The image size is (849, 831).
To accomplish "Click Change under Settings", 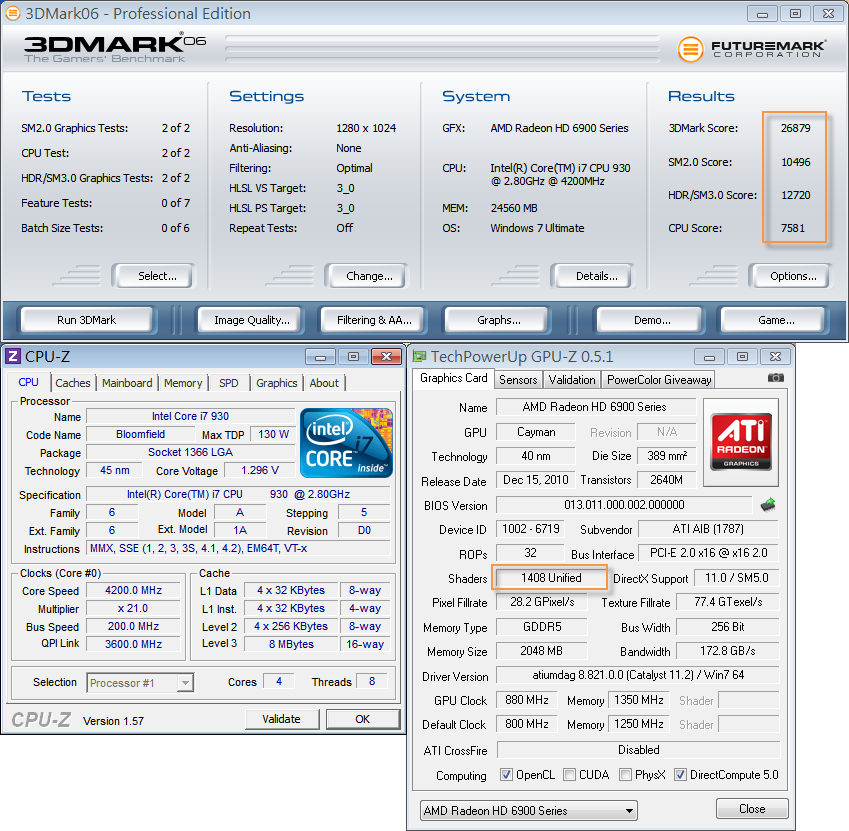I will click(369, 276).
